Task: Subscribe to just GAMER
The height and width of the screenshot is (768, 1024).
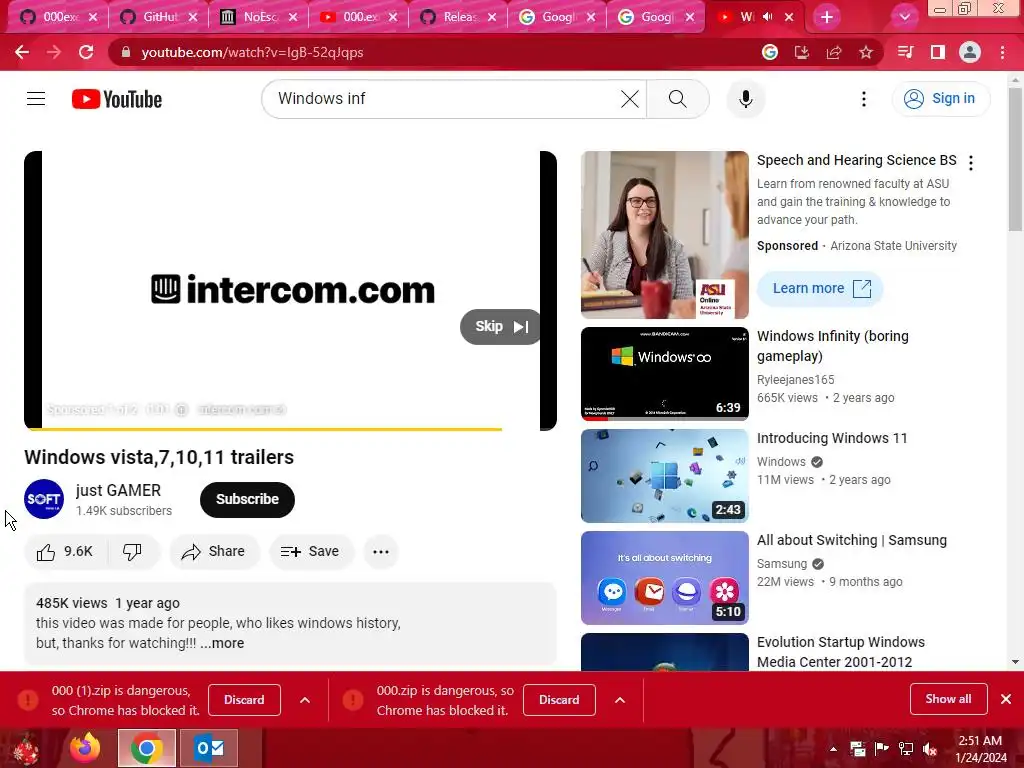Action: pyautogui.click(x=248, y=500)
